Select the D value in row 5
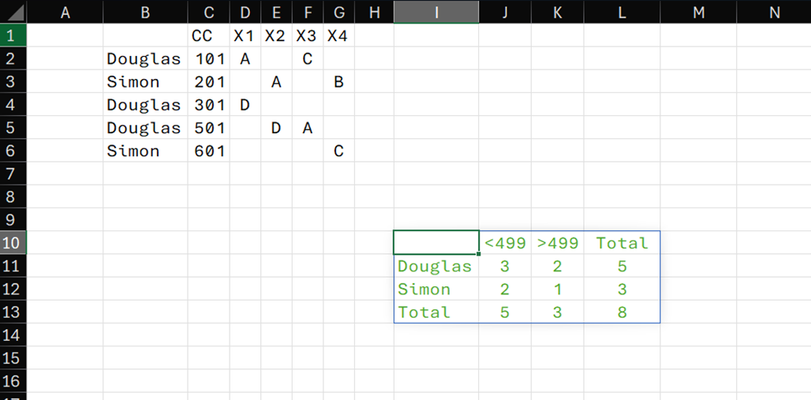The width and height of the screenshot is (811, 400). coord(276,127)
